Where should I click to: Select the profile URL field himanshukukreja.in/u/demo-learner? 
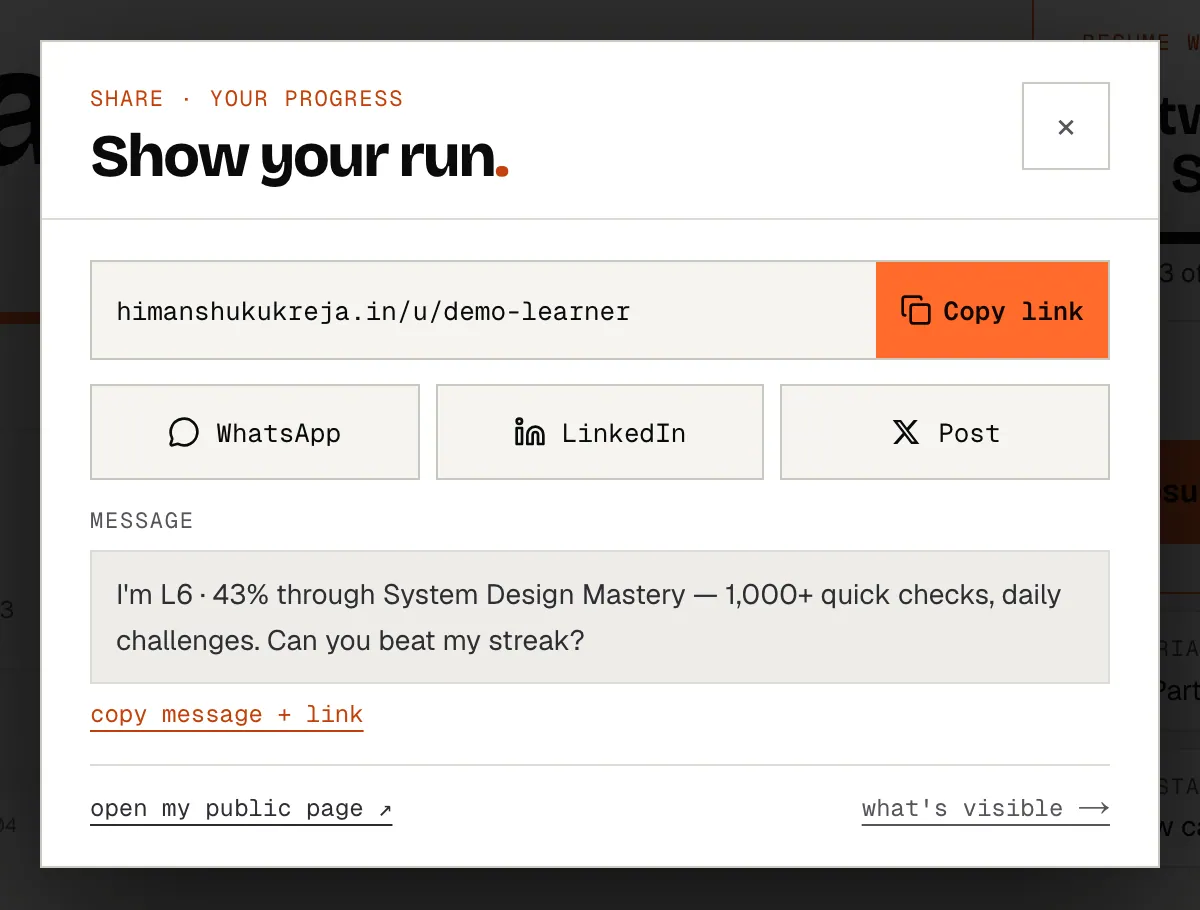(x=483, y=311)
